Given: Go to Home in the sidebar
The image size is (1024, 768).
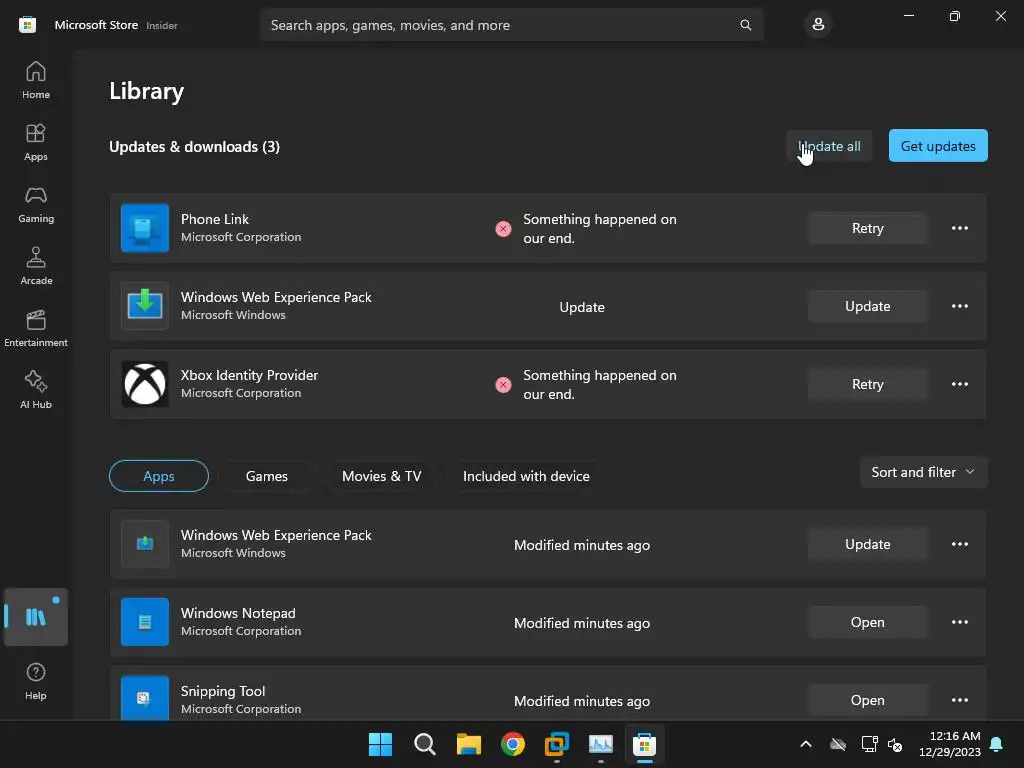Looking at the screenshot, I should point(36,80).
